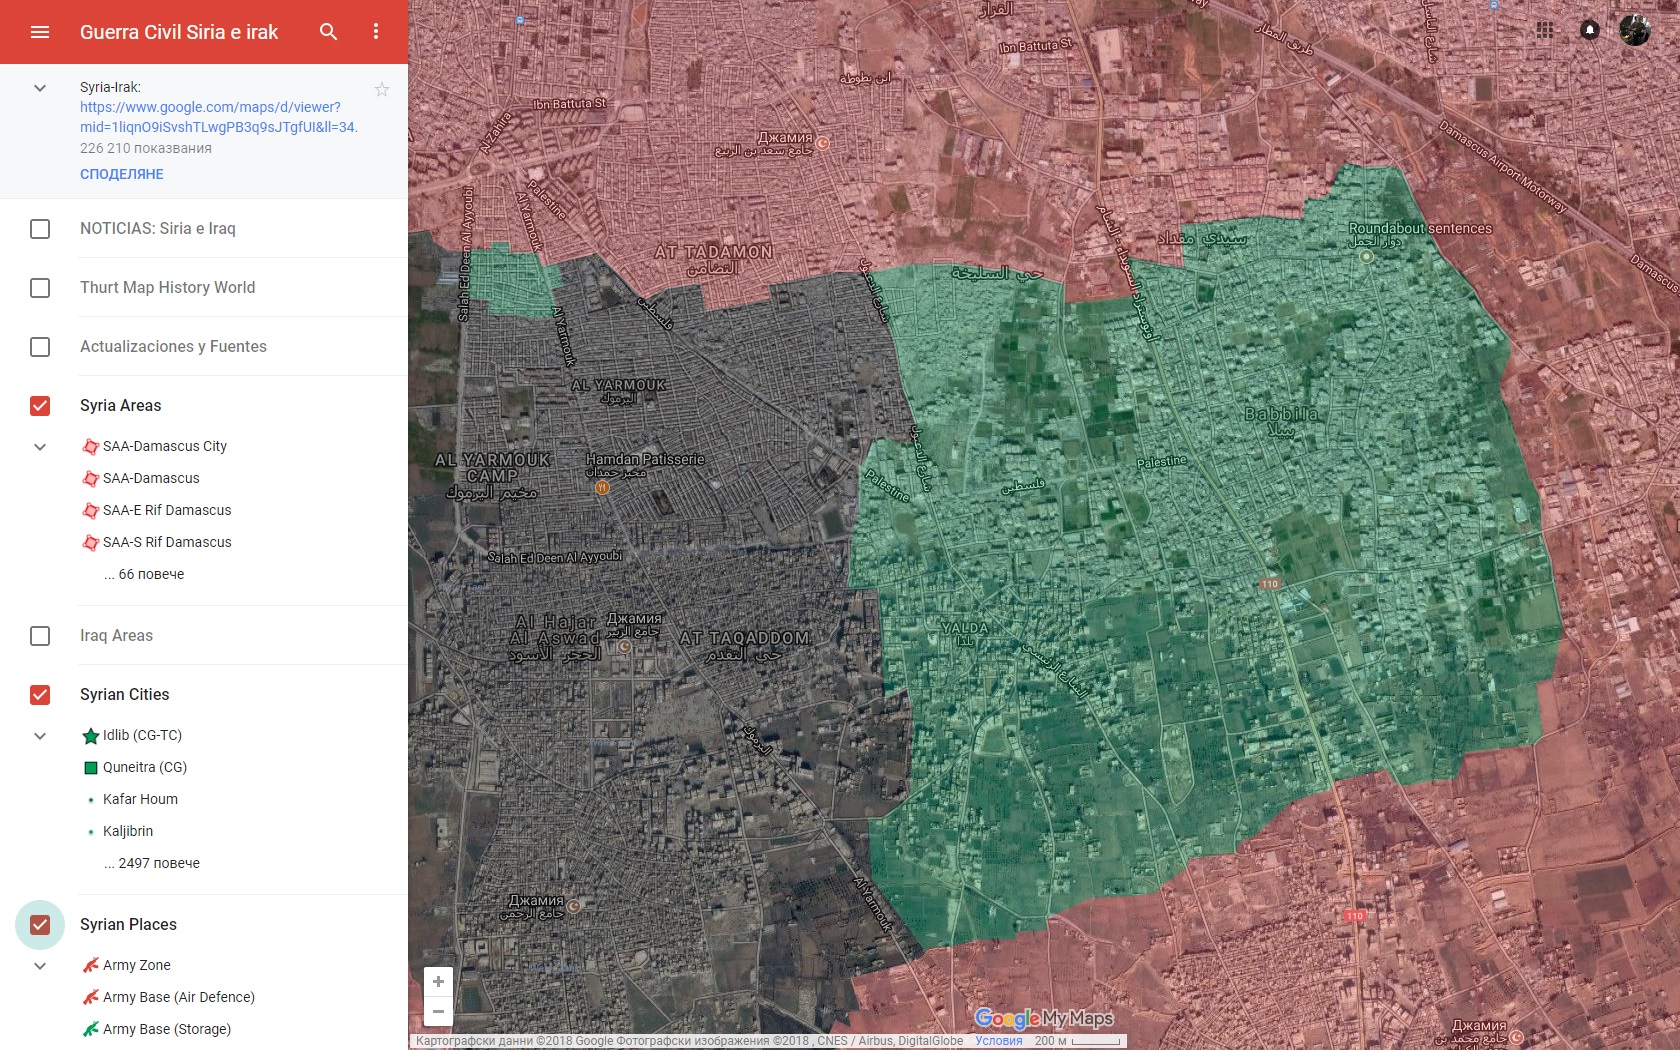Zoom out on the map
This screenshot has width=1680, height=1050.
pyautogui.click(x=438, y=1011)
